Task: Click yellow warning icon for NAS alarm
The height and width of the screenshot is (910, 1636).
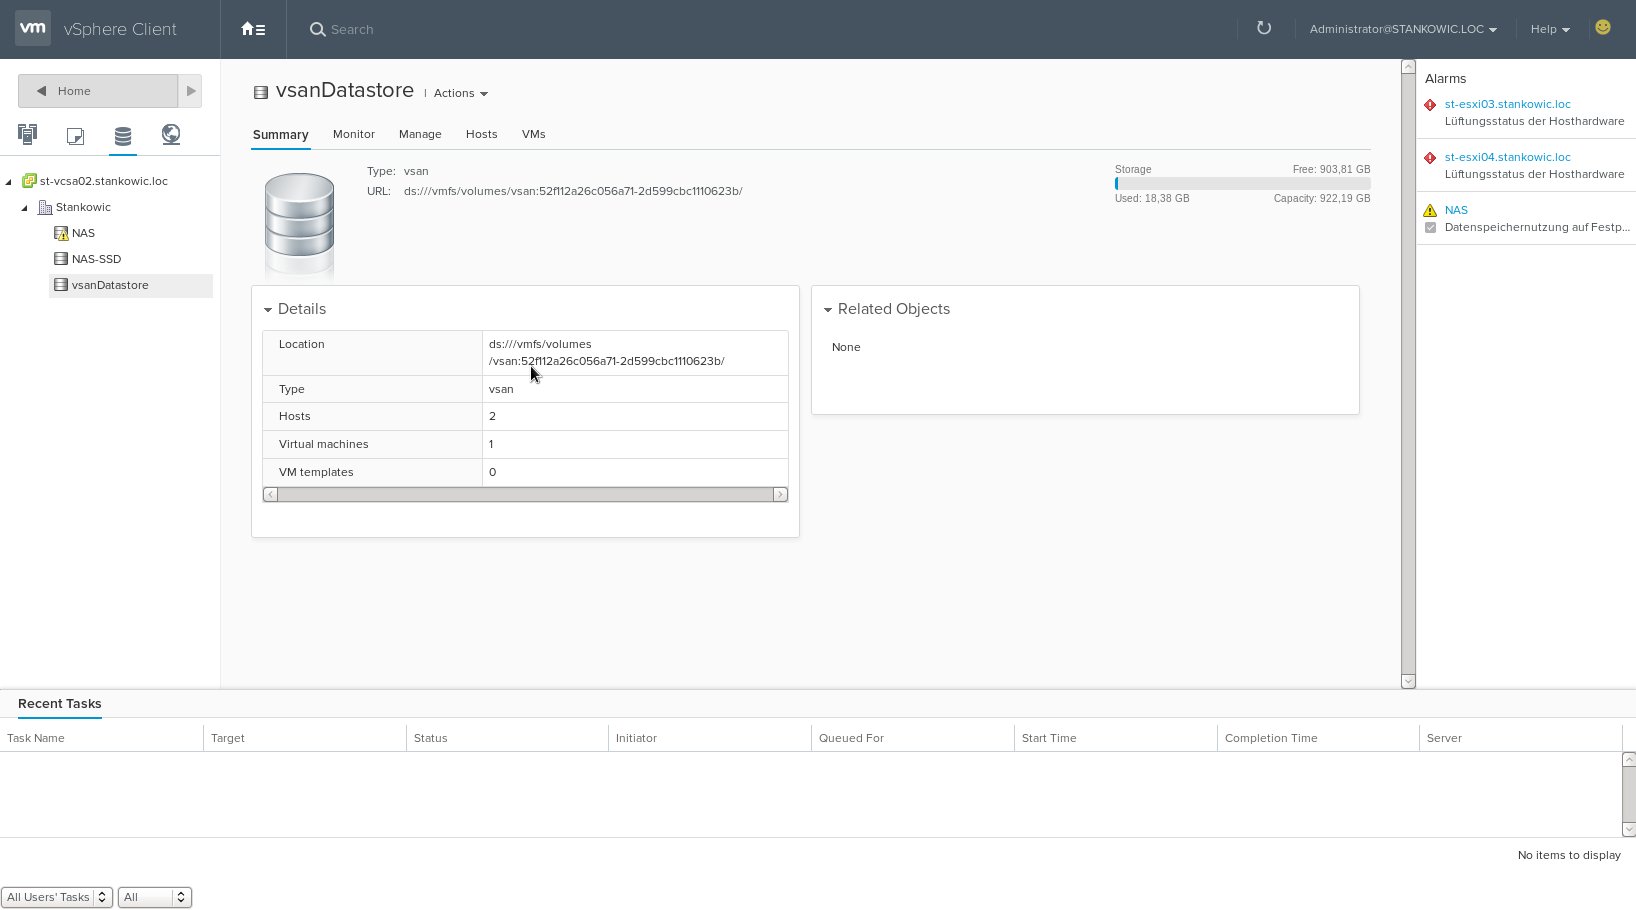Action: [1430, 210]
